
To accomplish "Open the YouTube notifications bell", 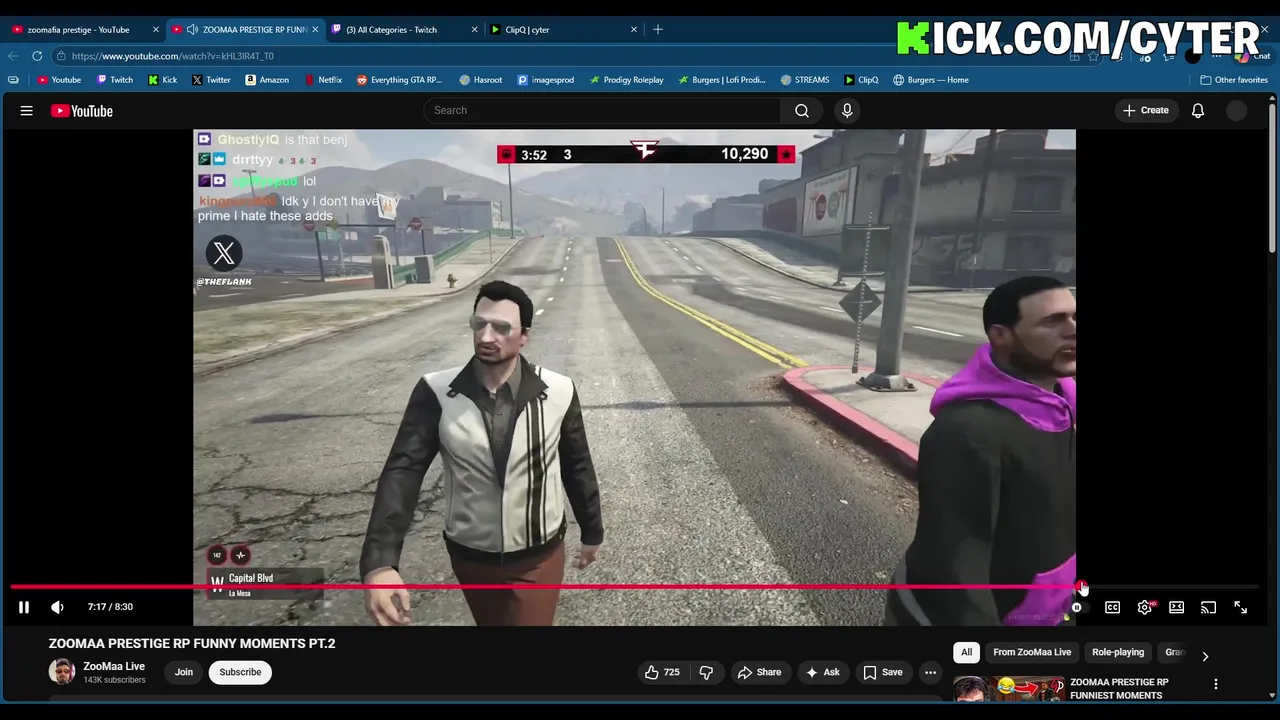I will tap(1198, 111).
